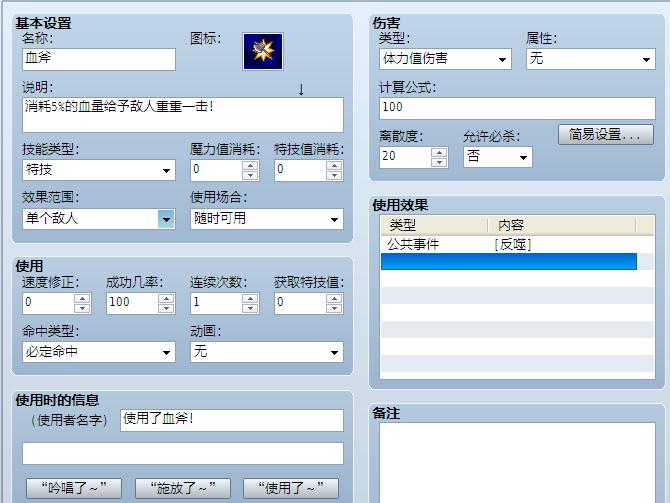Open the 动画 dropdown showing 无

pyautogui.click(x=267, y=352)
